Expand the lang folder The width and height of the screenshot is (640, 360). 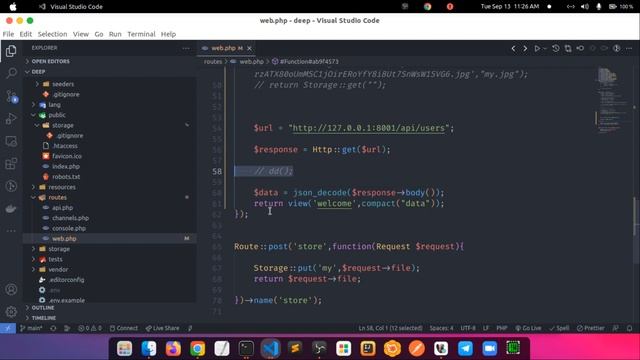(54, 105)
